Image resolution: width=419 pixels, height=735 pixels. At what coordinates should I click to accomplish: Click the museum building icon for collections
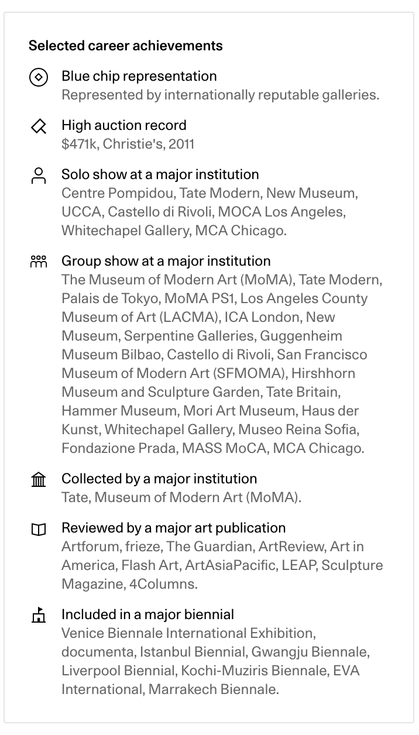tap(38, 480)
